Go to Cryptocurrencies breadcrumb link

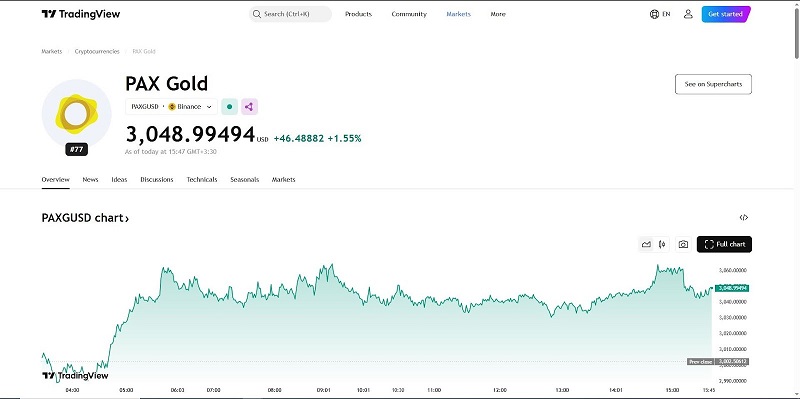97,52
